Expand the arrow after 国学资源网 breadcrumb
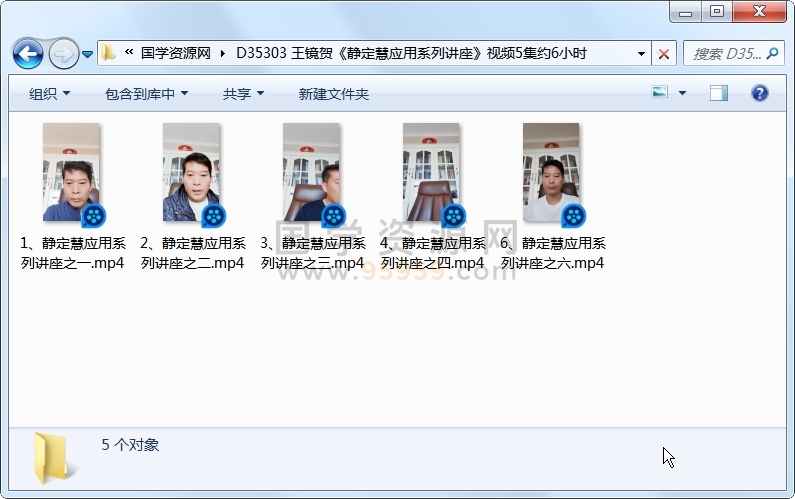 tap(223, 53)
